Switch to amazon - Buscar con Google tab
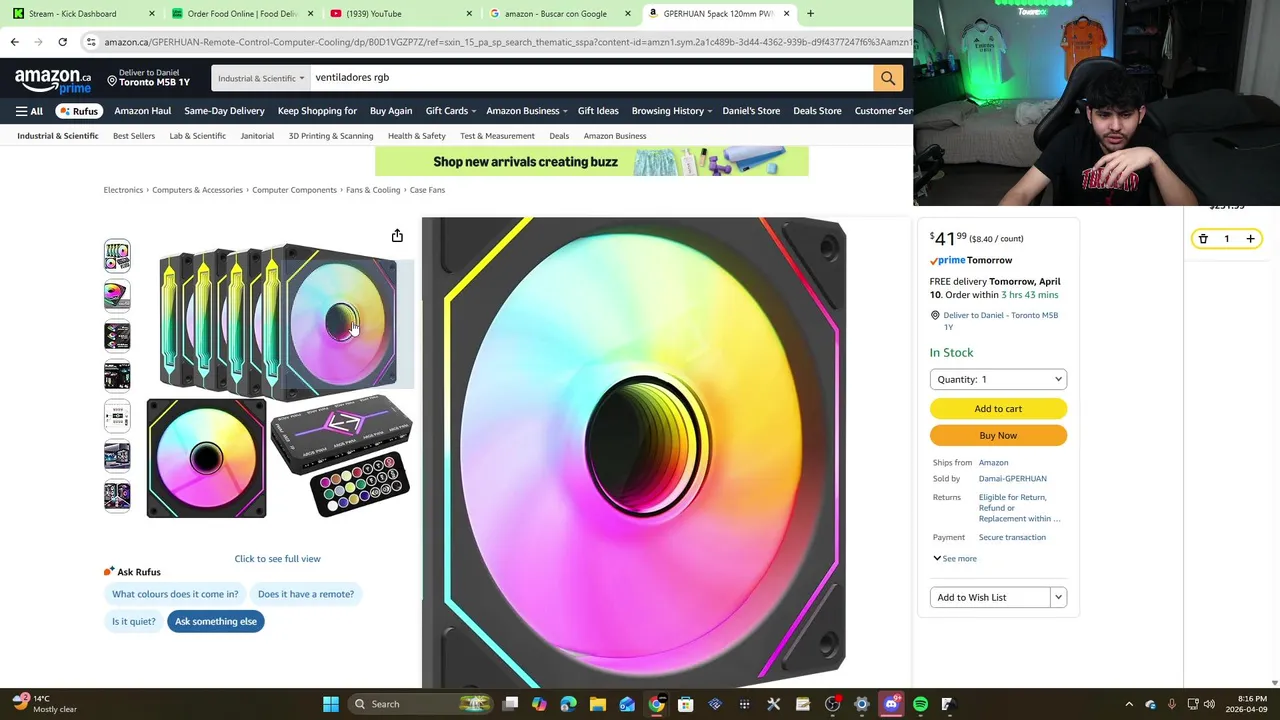The image size is (1280, 720). pyautogui.click(x=560, y=14)
